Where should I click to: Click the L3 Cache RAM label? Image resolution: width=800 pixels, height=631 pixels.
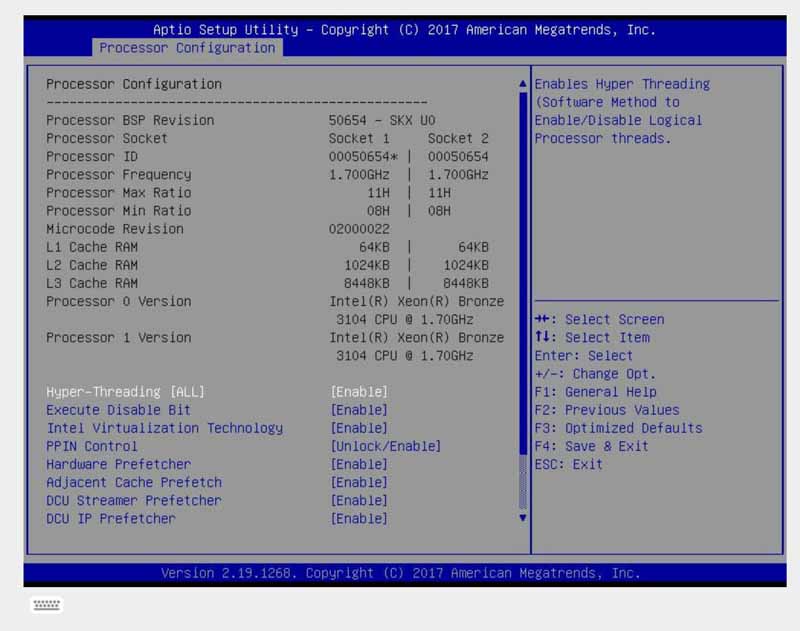[x=92, y=284]
